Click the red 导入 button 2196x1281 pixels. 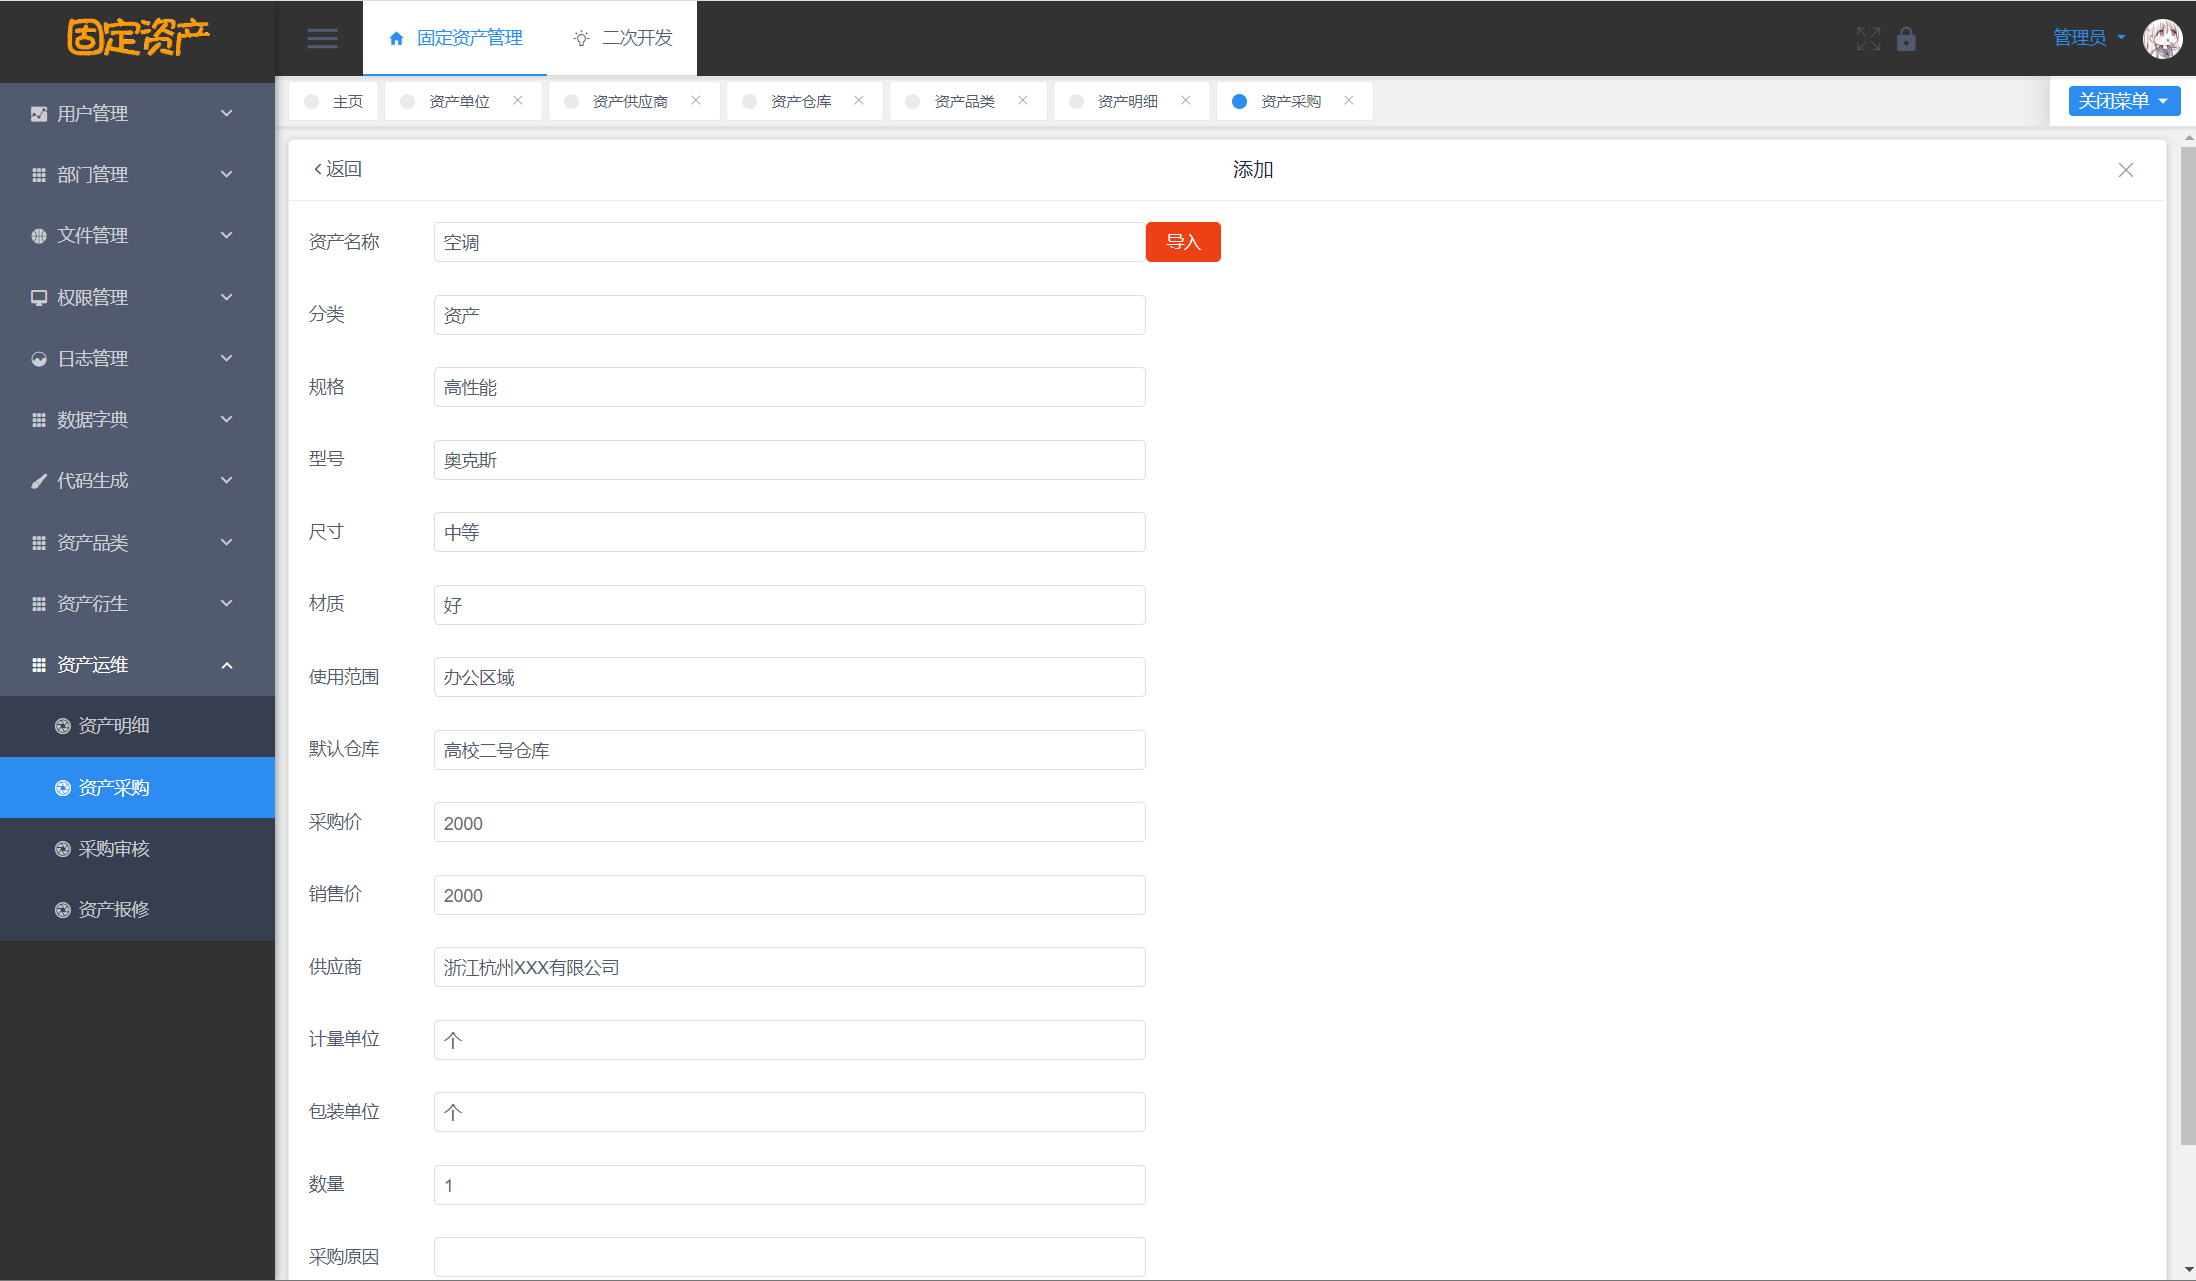[x=1182, y=242]
